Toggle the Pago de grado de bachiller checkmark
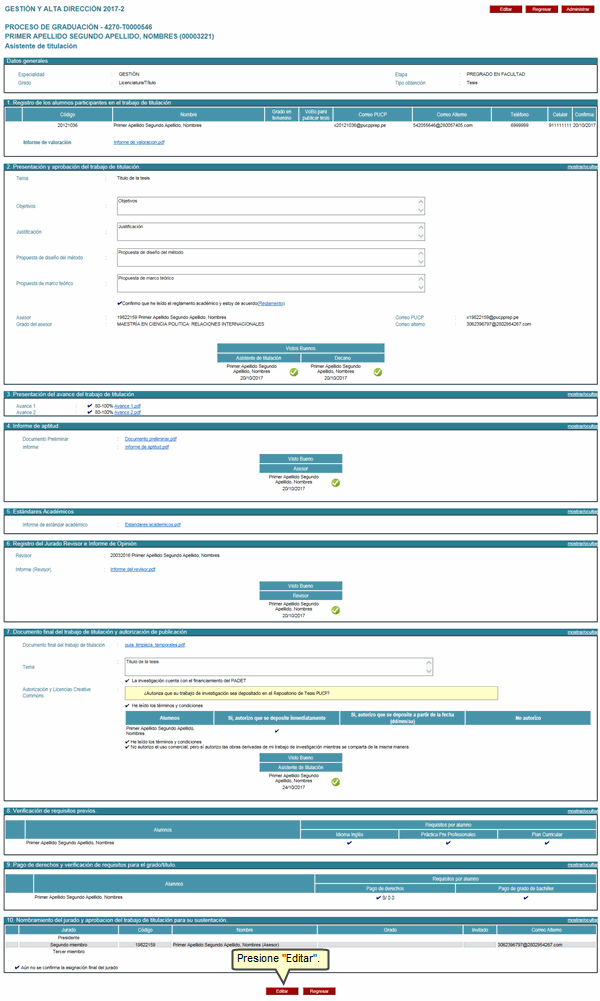Viewport: 600px width, 1001px height. [x=526, y=898]
